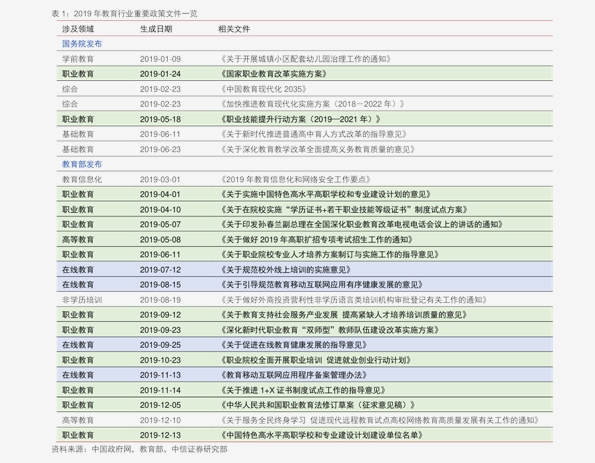Open 《关于规范校外线上培训的实施意见》 entry
595x463 pixels.
point(285,270)
